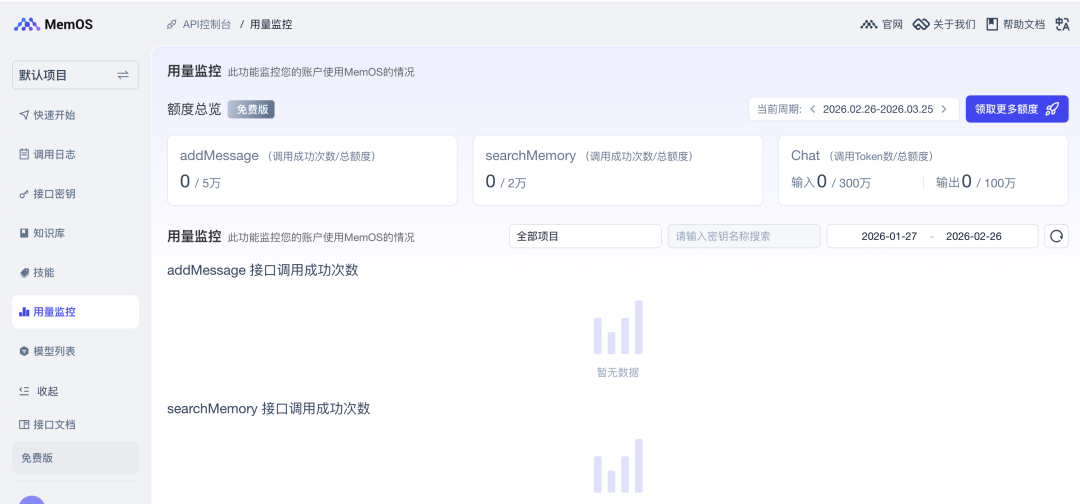This screenshot has width=1080, height=504.
Task: Click the 请输入密钥名称搜索 search field
Action: [744, 236]
